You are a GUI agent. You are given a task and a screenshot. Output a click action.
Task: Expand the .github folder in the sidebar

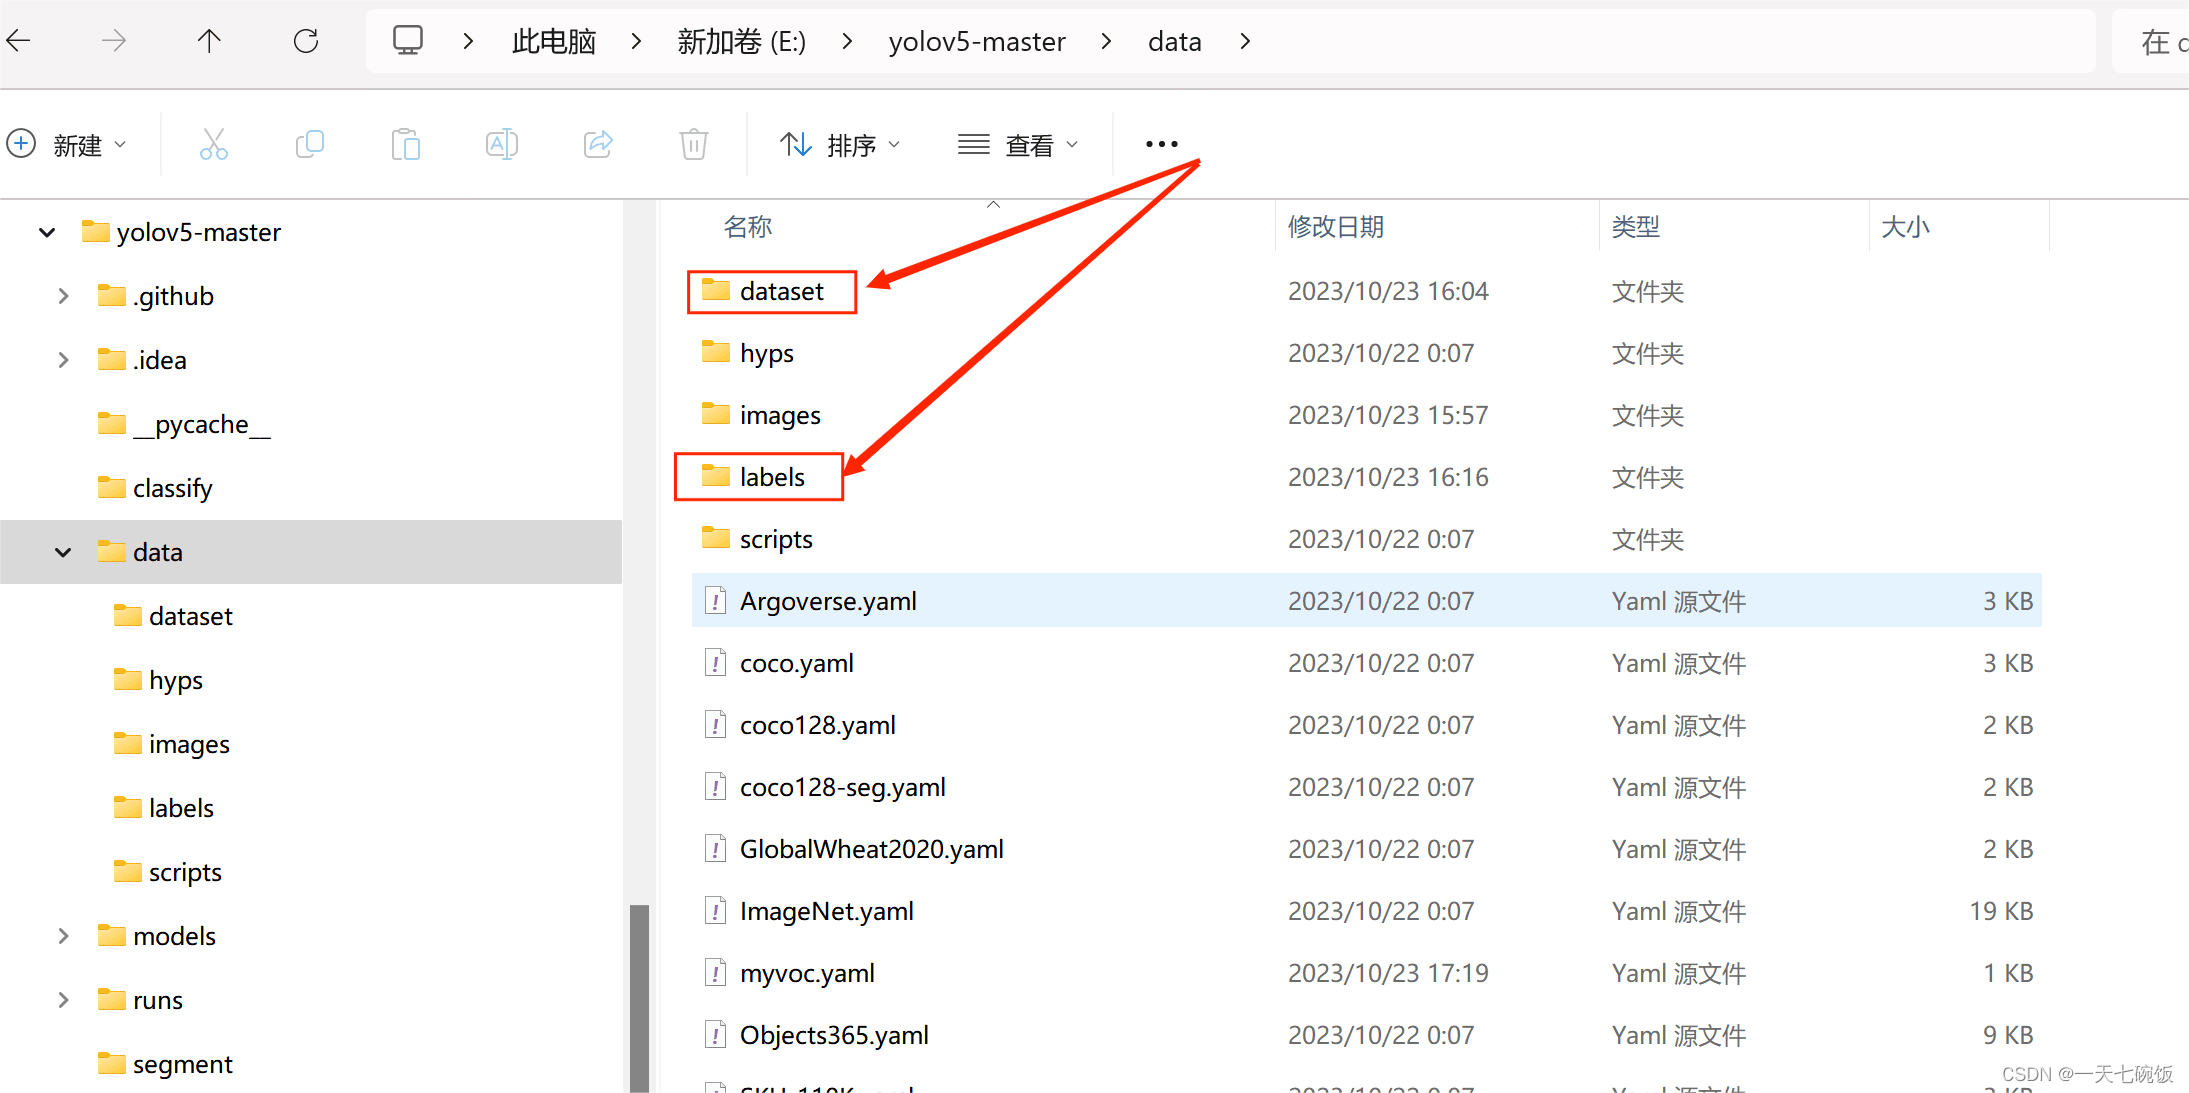coord(63,296)
